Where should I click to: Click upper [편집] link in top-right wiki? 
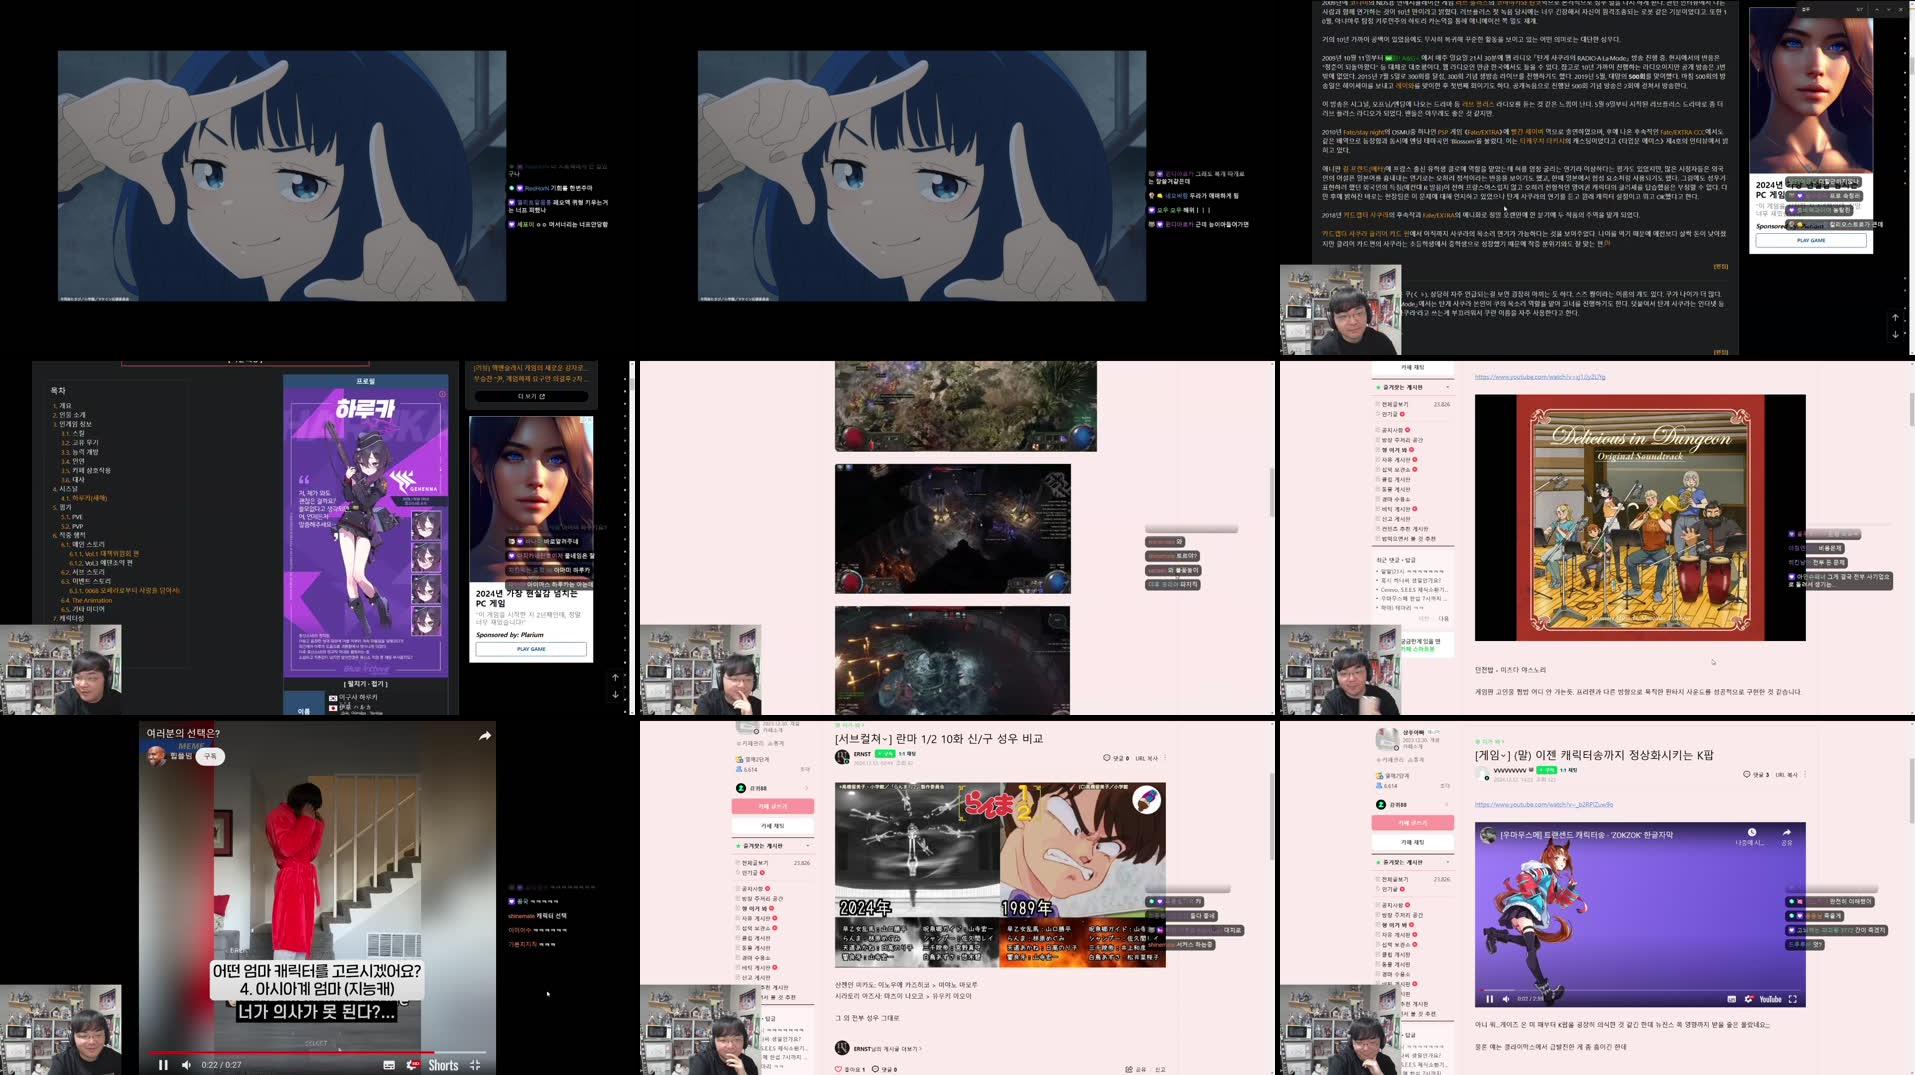pyautogui.click(x=1721, y=267)
